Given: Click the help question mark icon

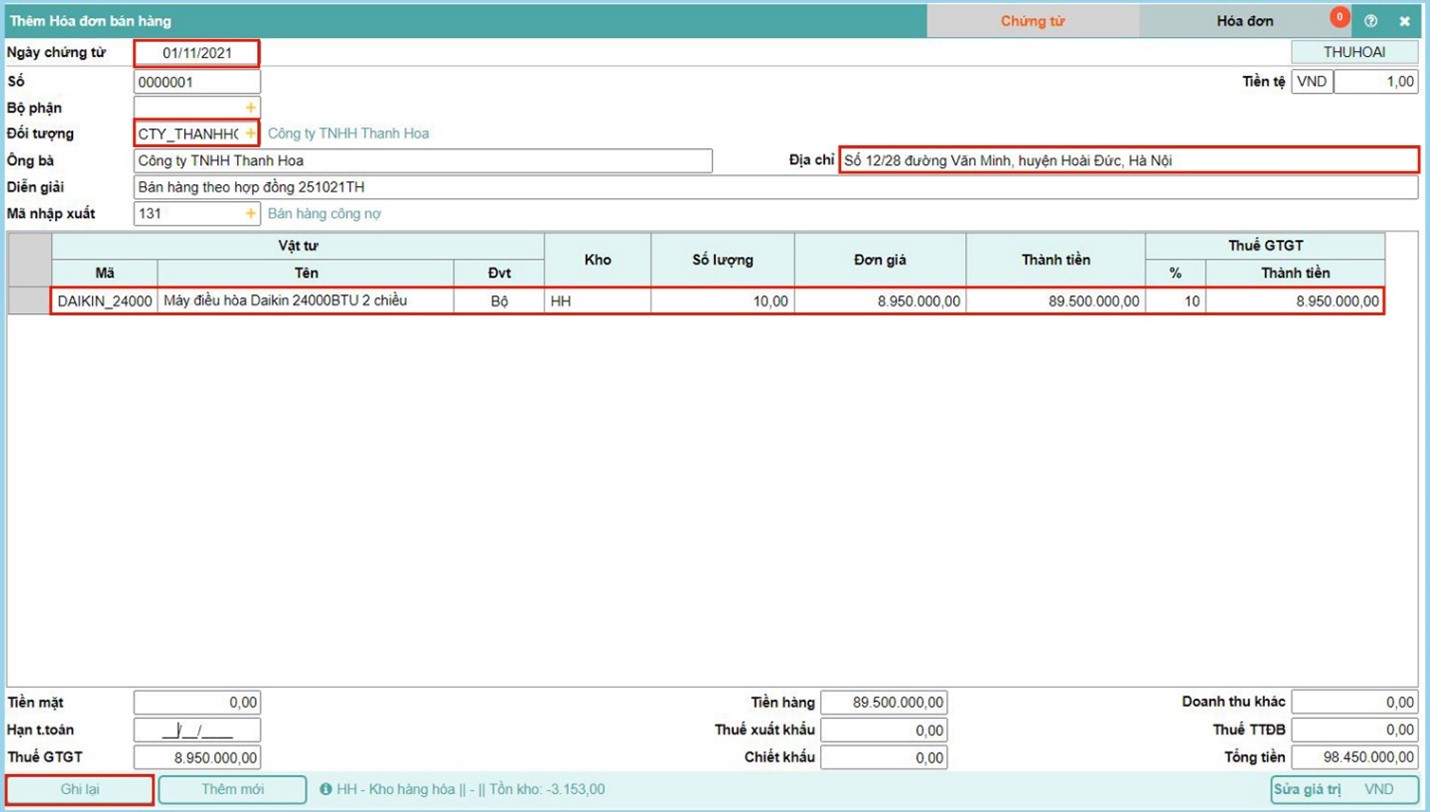Looking at the screenshot, I should [x=1370, y=21].
